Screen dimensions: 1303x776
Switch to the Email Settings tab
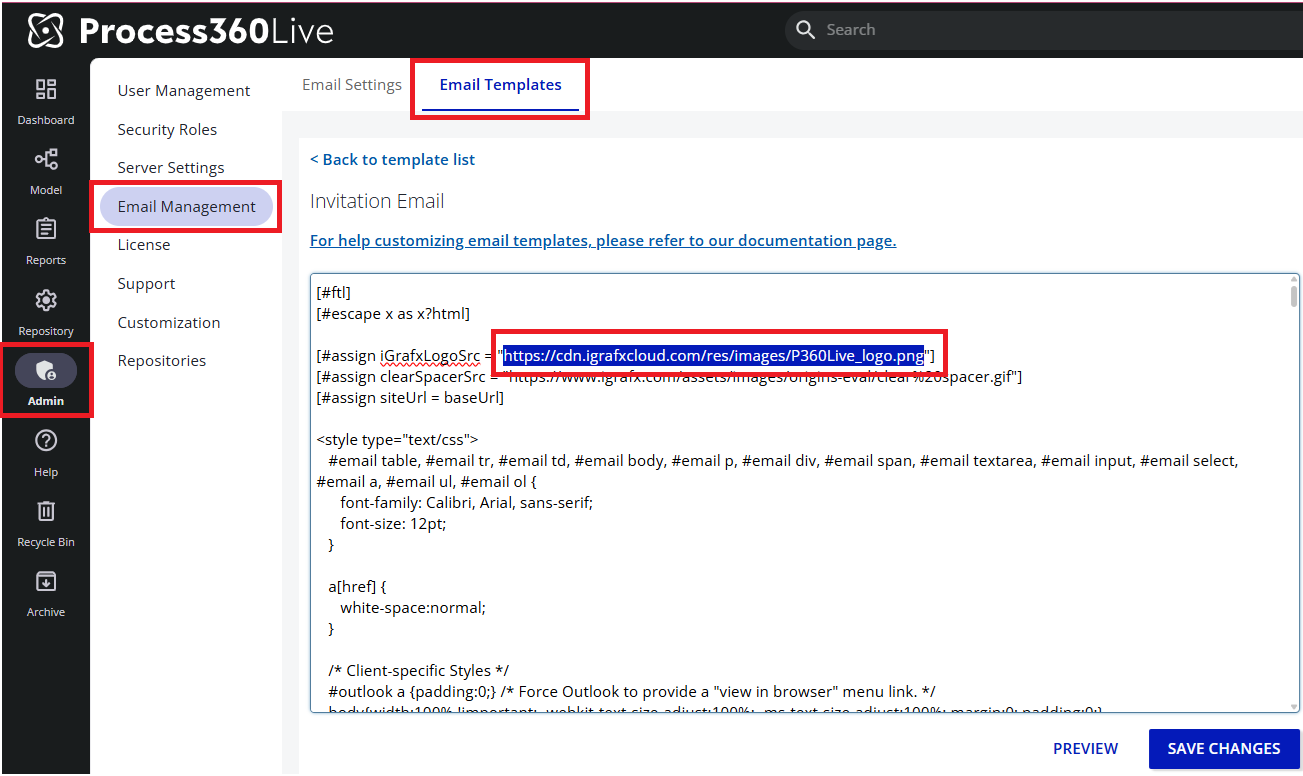point(352,85)
